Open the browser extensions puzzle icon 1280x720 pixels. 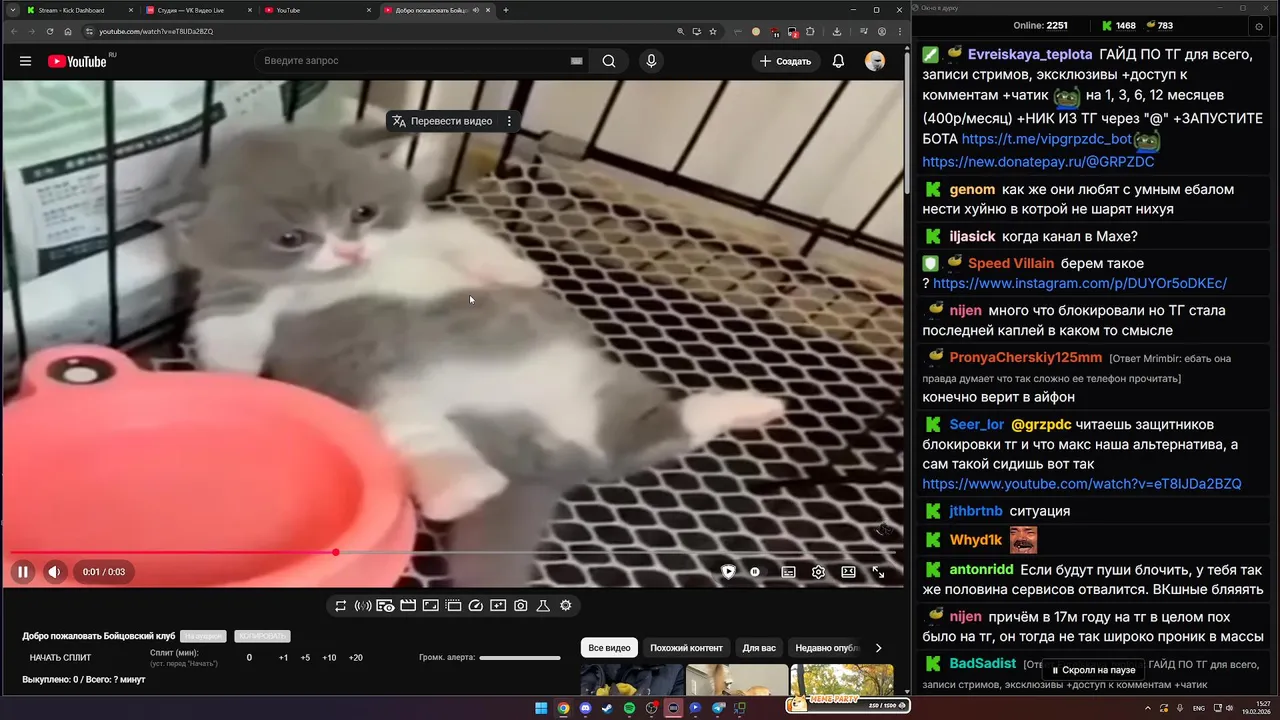tap(810, 31)
